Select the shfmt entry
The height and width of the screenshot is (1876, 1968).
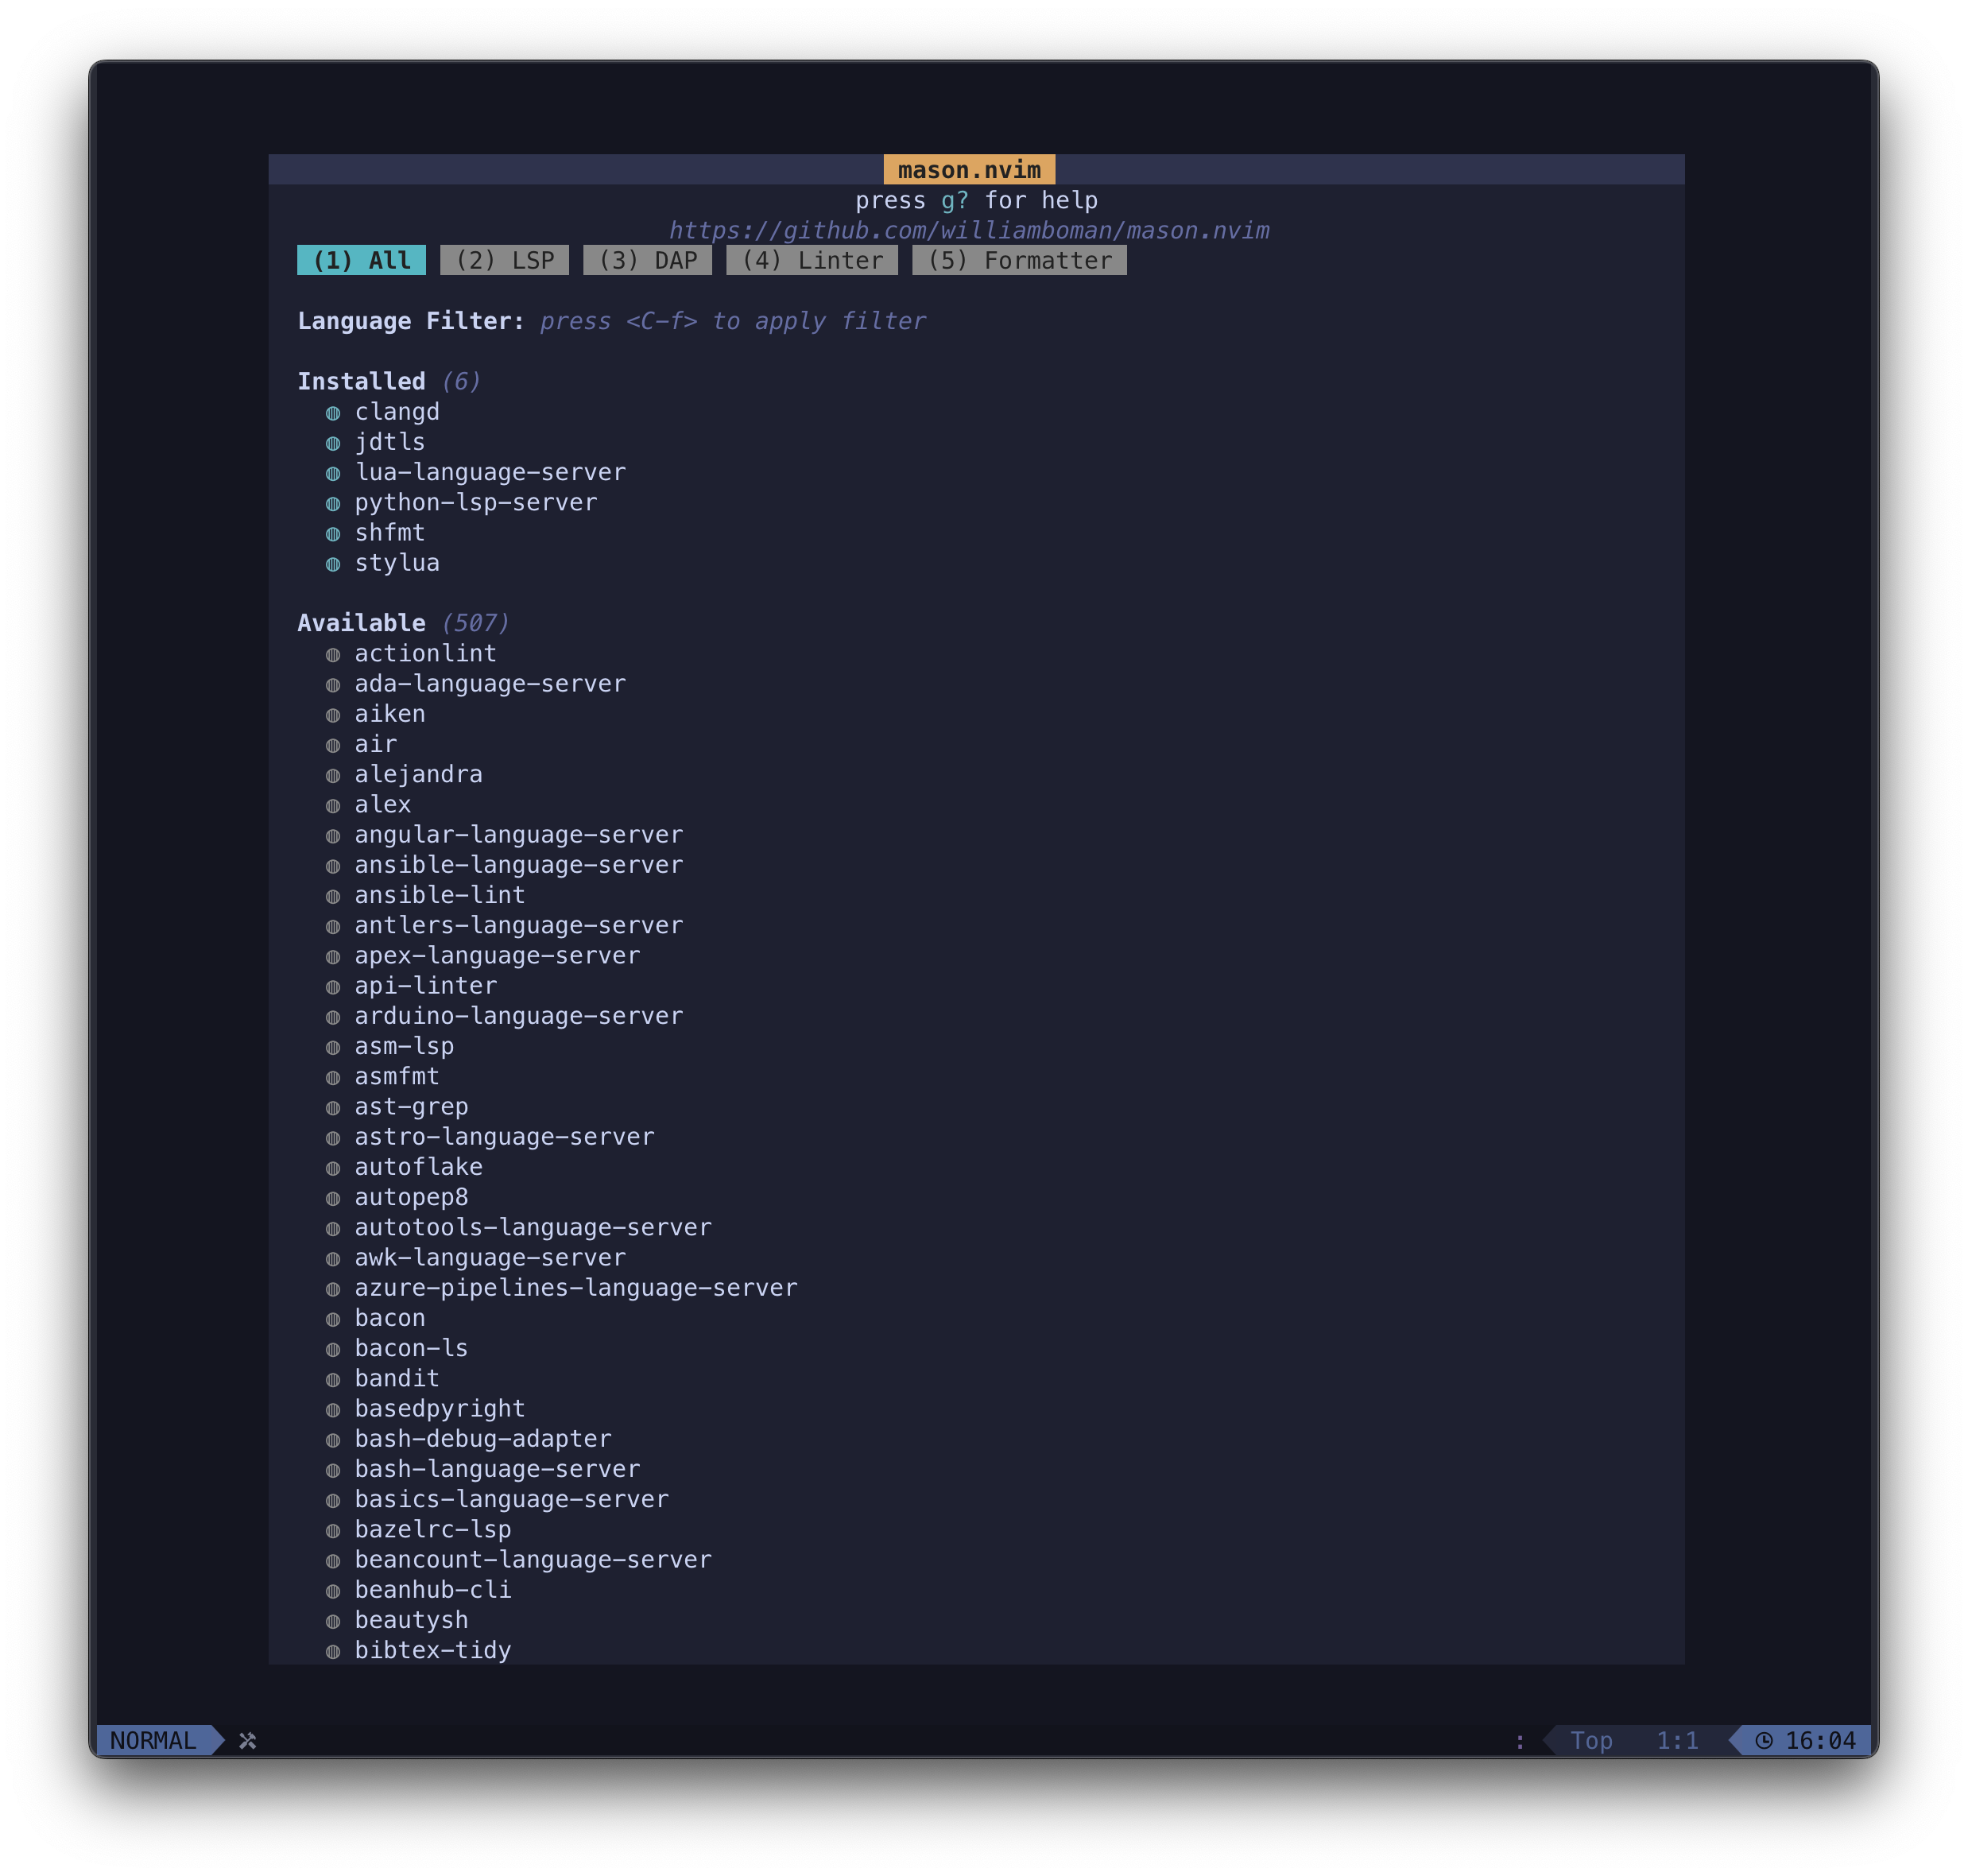pyautogui.click(x=390, y=533)
